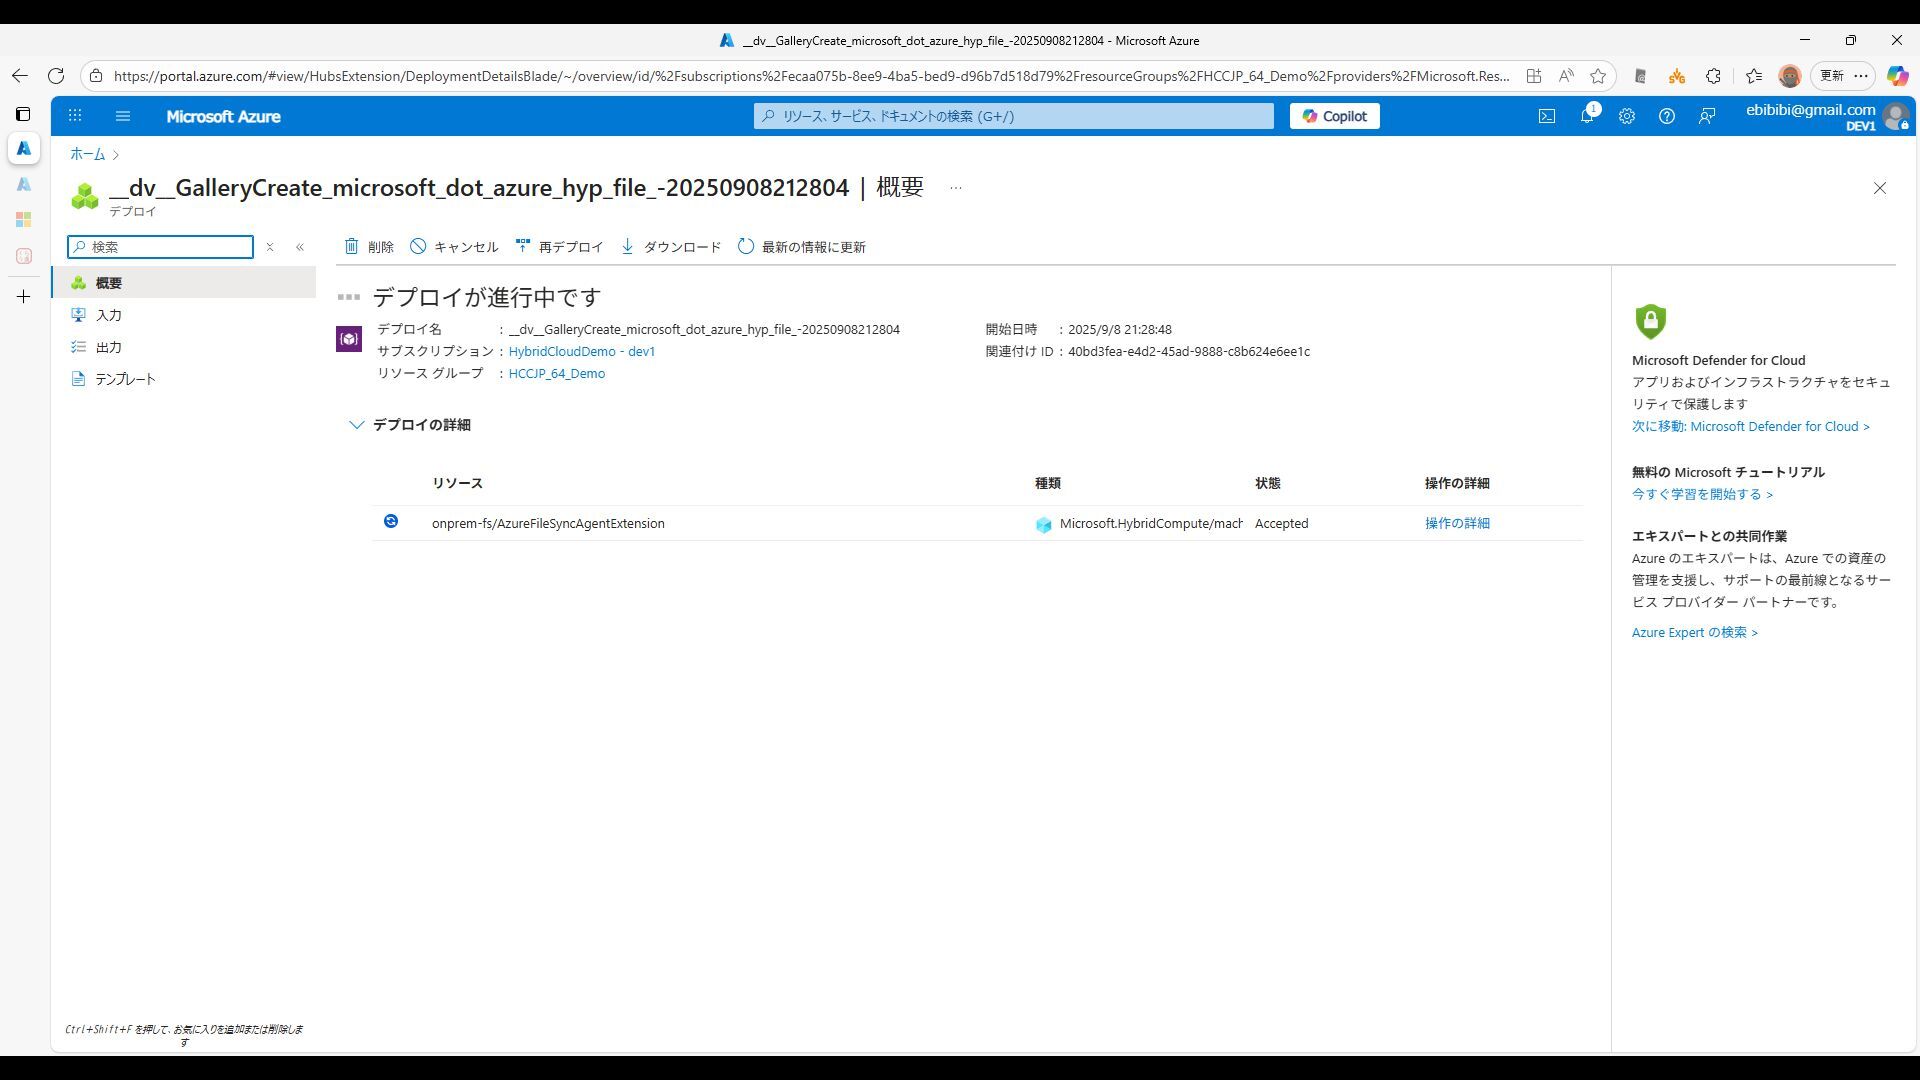The width and height of the screenshot is (1920, 1080).
Task: Click the キャンセル toolbar button
Action: point(454,247)
